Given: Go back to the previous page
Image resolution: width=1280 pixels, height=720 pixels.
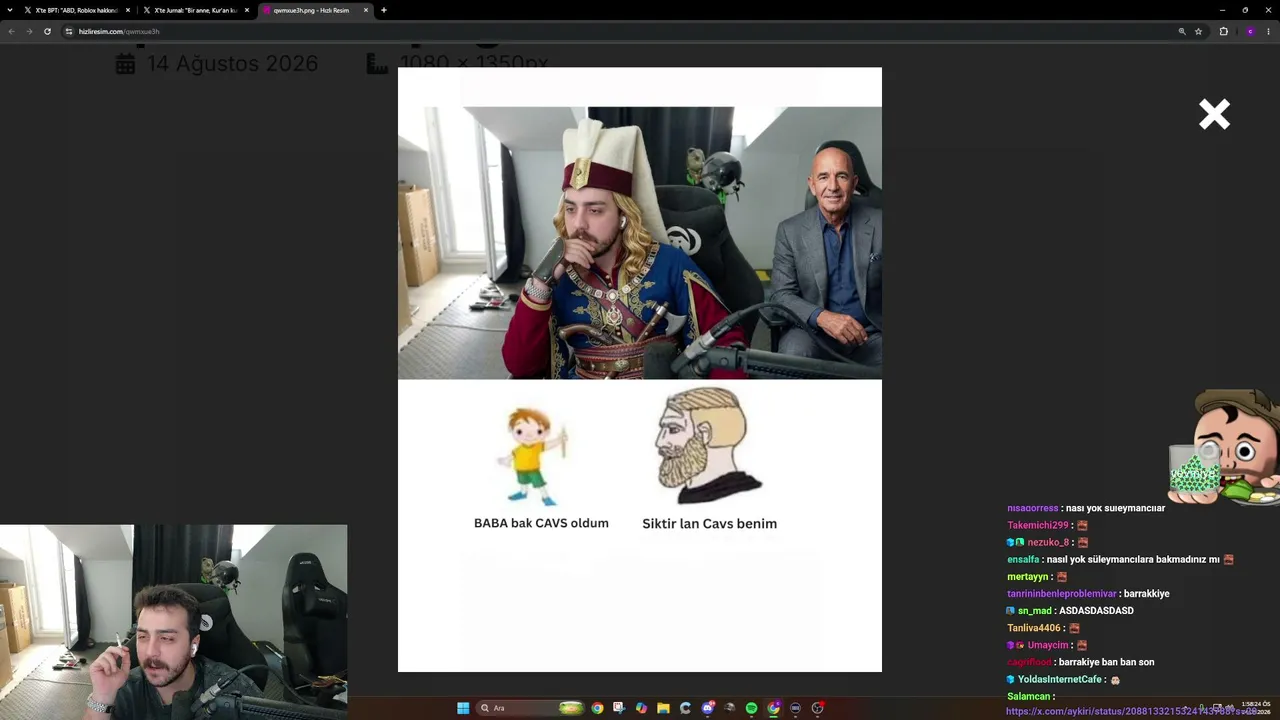Looking at the screenshot, I should pyautogui.click(x=11, y=31).
